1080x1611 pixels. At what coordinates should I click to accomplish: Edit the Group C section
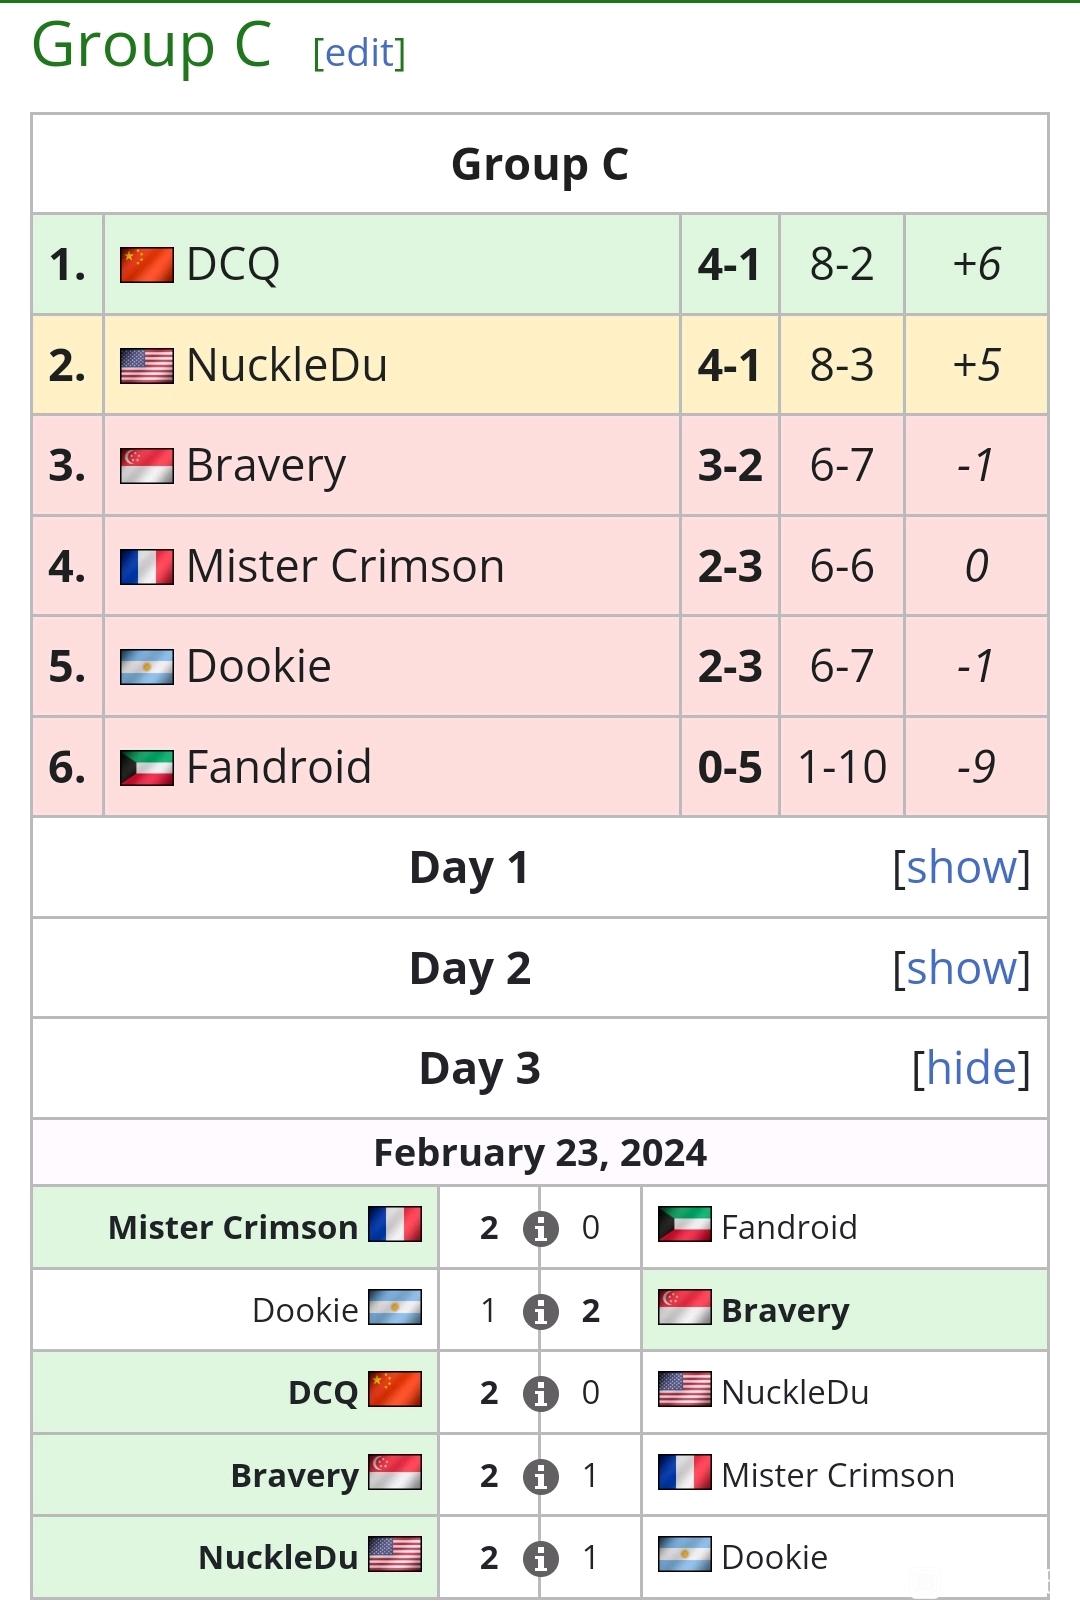[359, 52]
